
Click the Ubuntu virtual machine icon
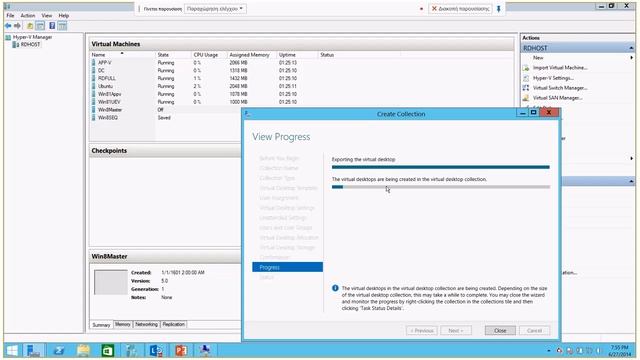tap(94, 86)
